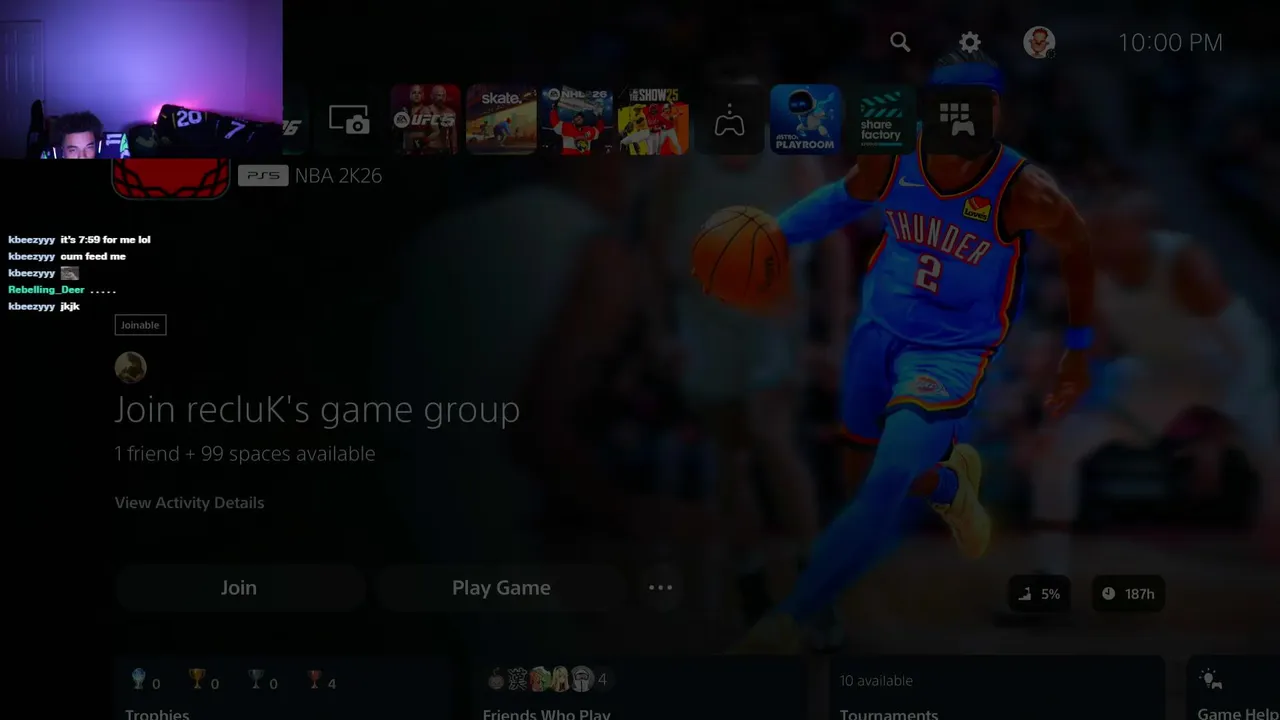Click the NBA 2K26 title text

click(x=338, y=175)
